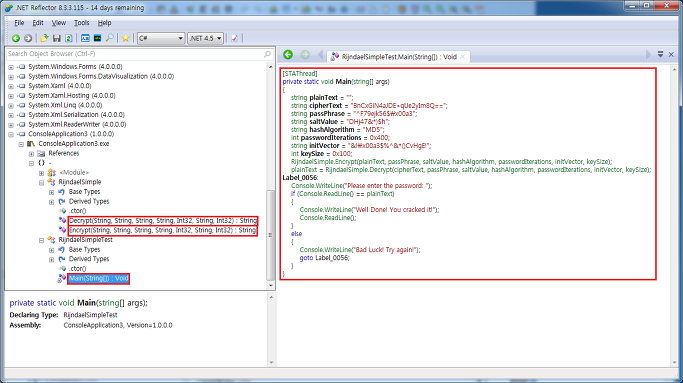Click the magnifying glass Search icon in the toolbar
683x383 pixels.
(110, 38)
